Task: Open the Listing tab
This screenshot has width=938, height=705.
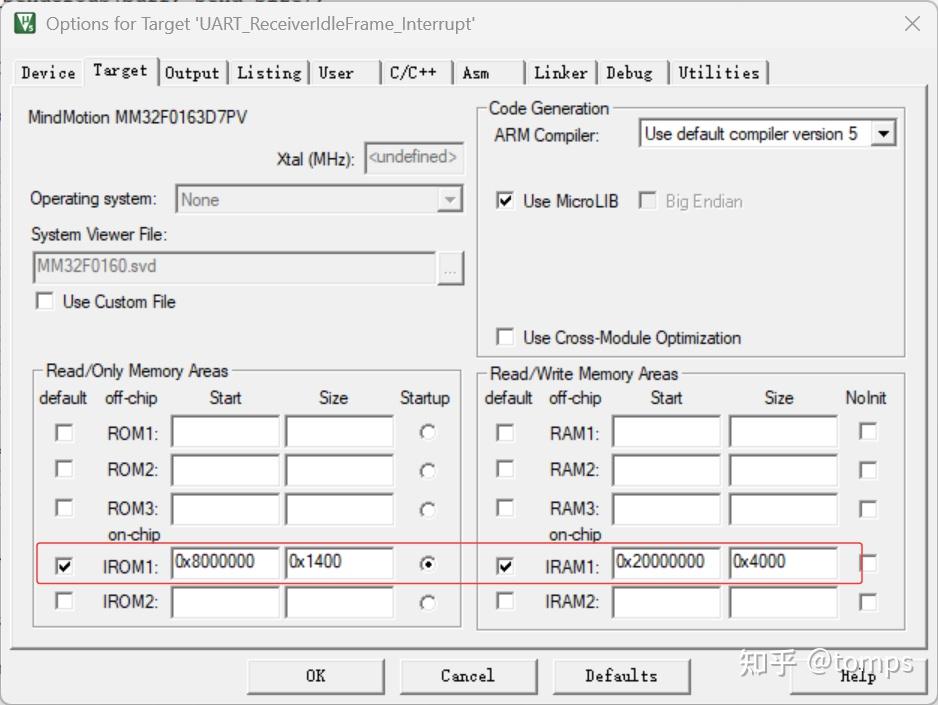Action: pyautogui.click(x=267, y=72)
